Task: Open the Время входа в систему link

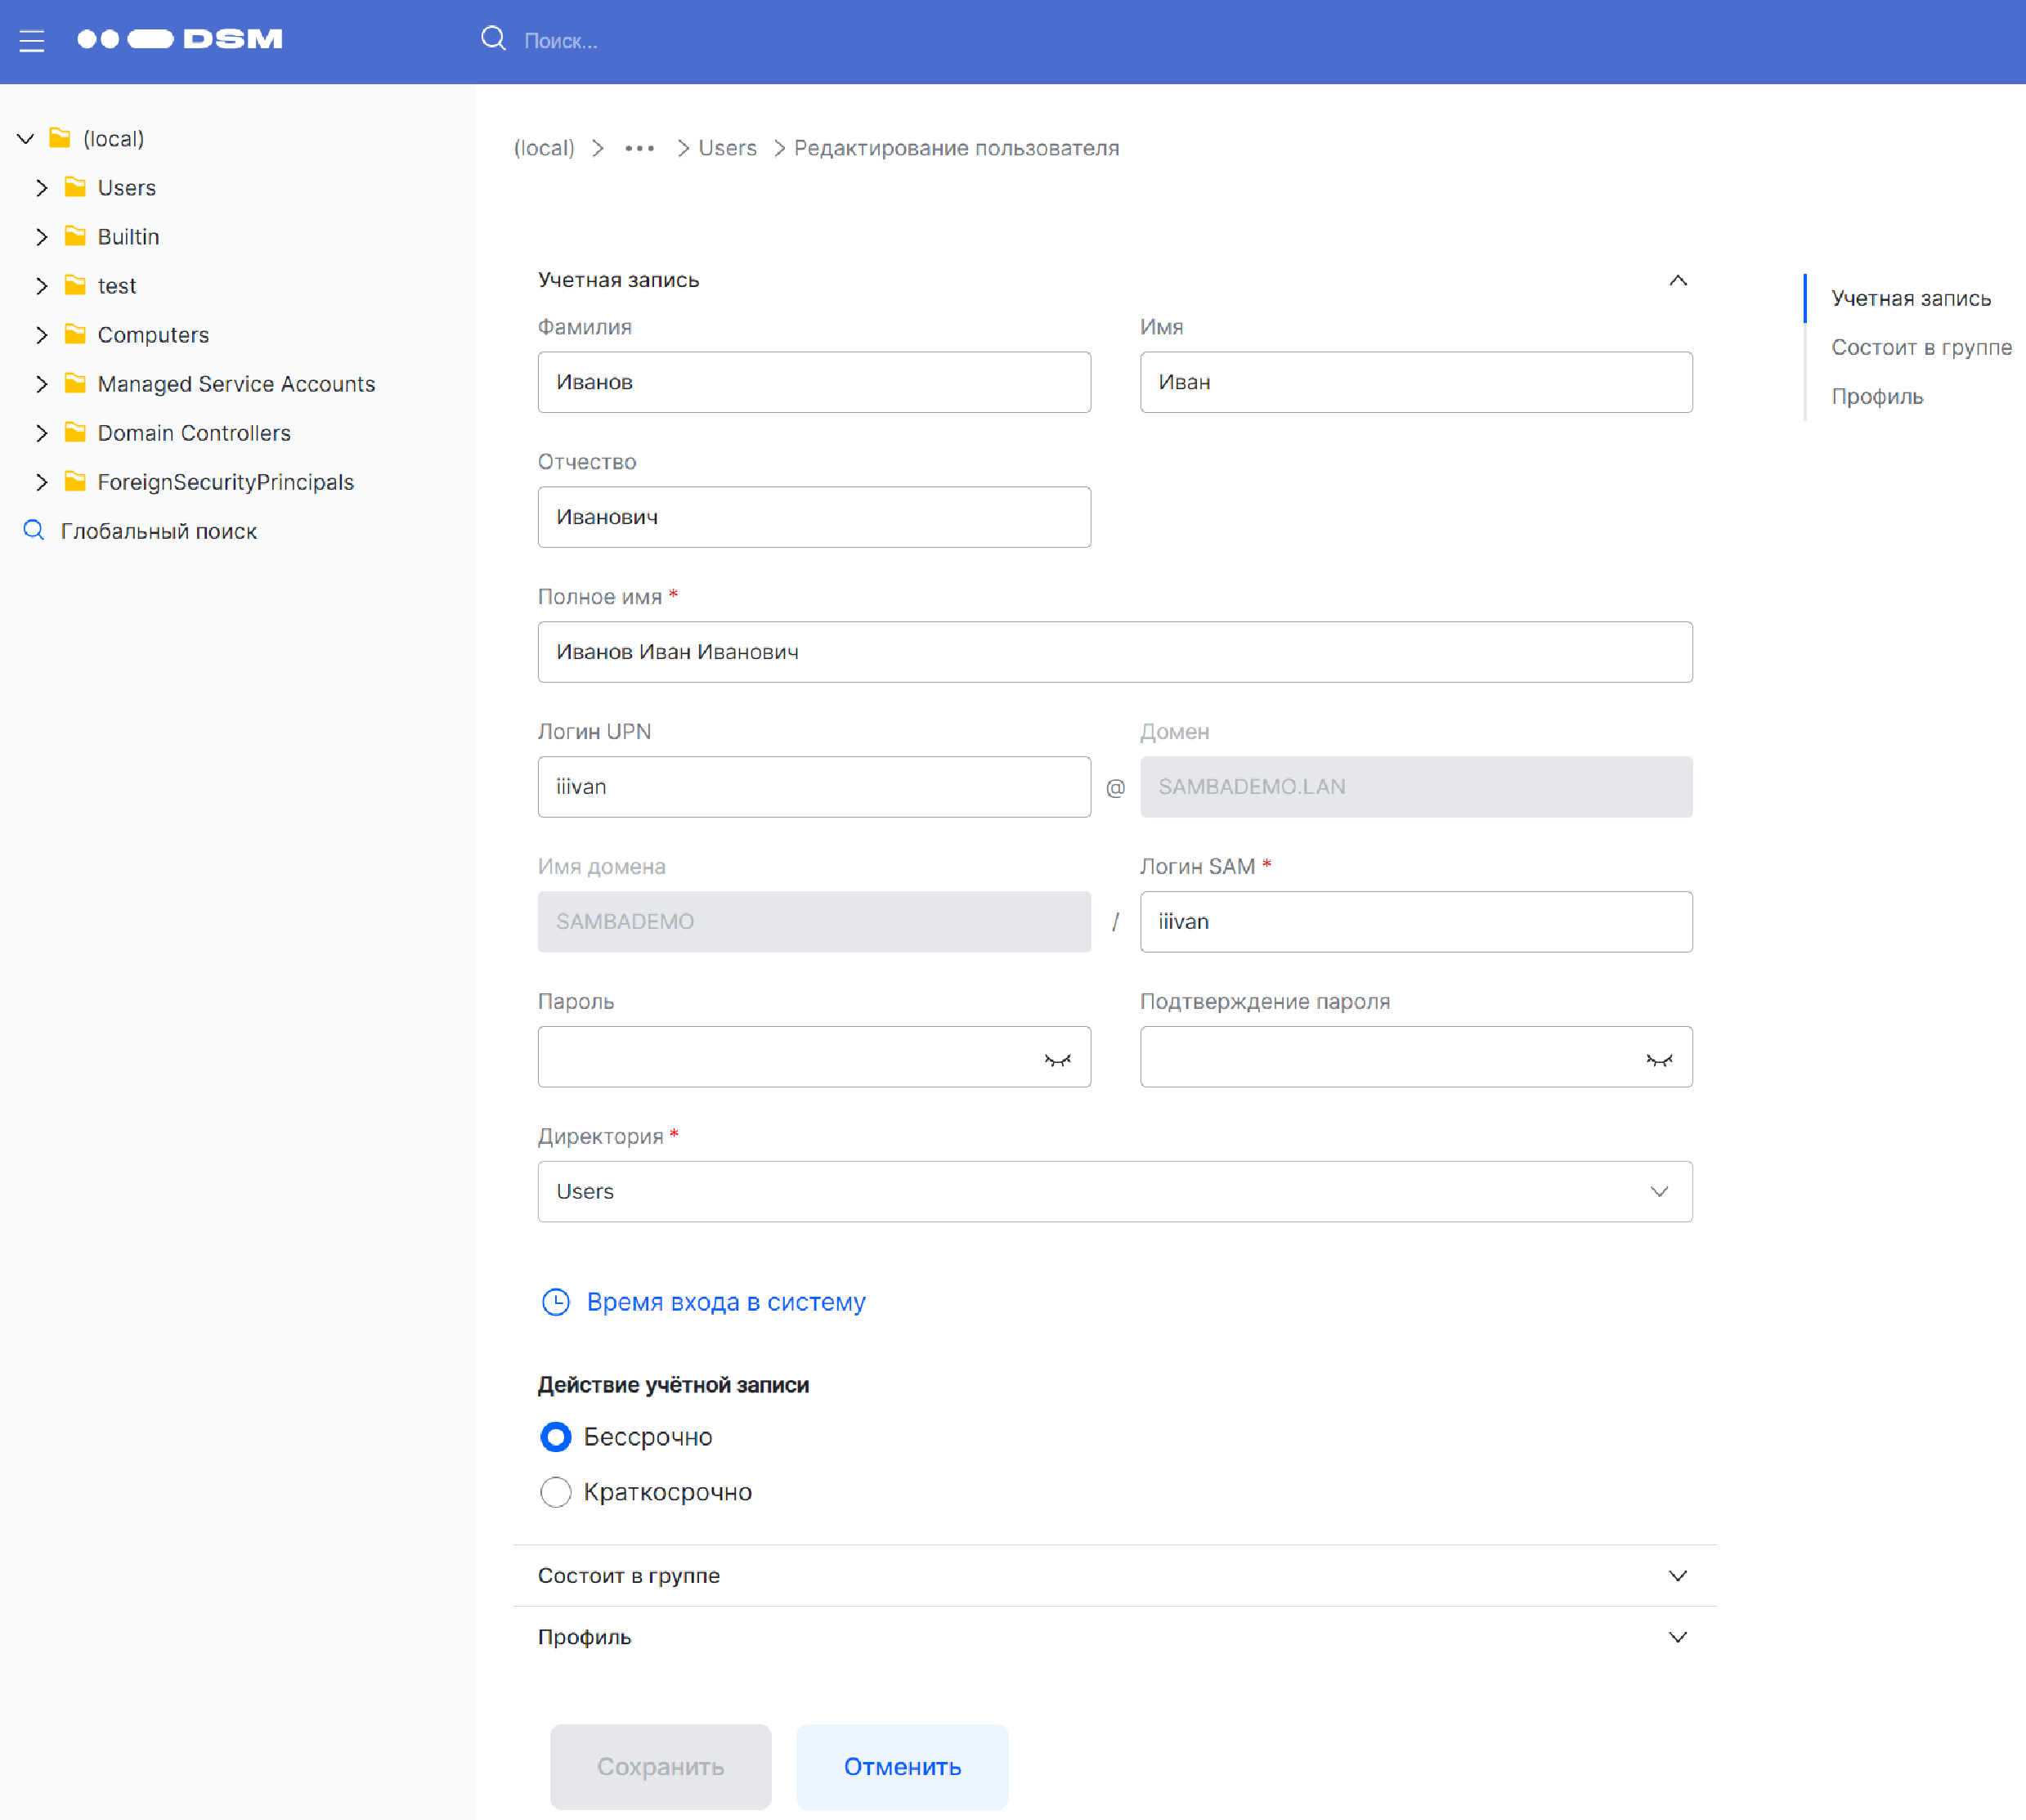Action: tap(725, 1301)
